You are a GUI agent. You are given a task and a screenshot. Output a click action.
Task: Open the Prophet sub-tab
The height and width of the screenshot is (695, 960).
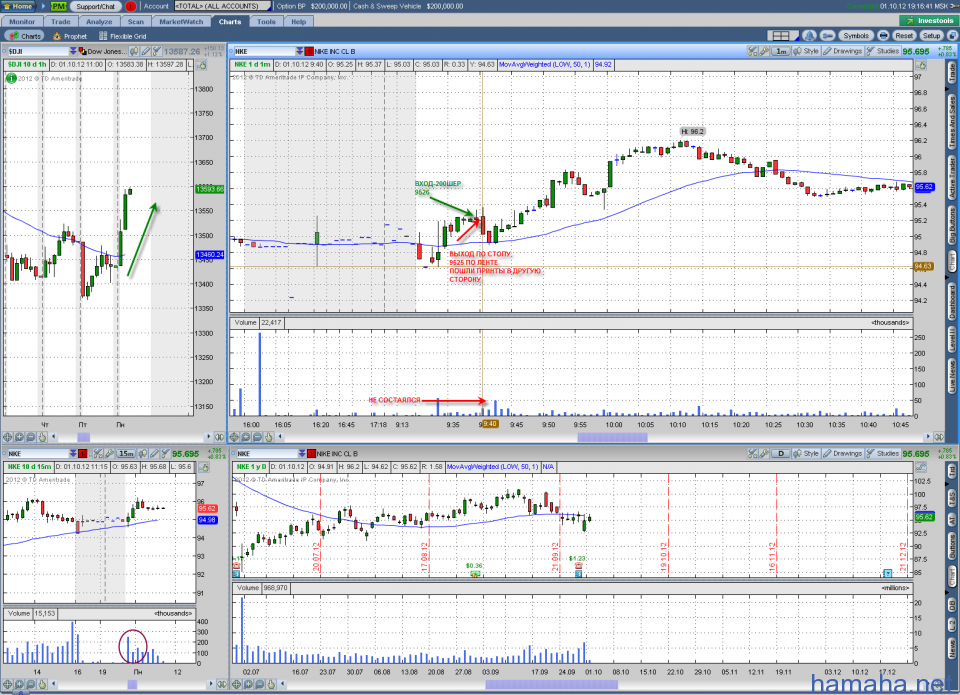70,36
